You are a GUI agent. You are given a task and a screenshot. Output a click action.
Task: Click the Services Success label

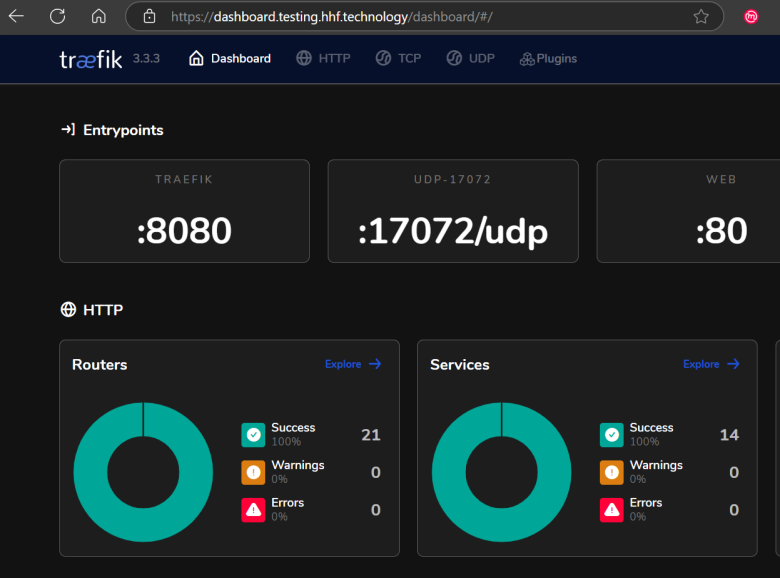[x=651, y=428]
